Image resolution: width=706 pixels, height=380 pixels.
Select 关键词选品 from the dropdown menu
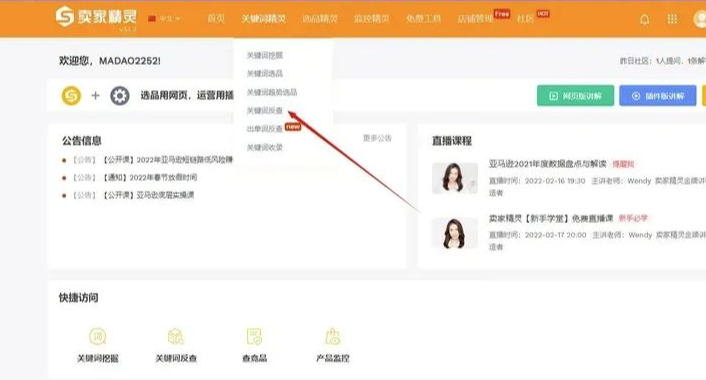pyautogui.click(x=265, y=73)
